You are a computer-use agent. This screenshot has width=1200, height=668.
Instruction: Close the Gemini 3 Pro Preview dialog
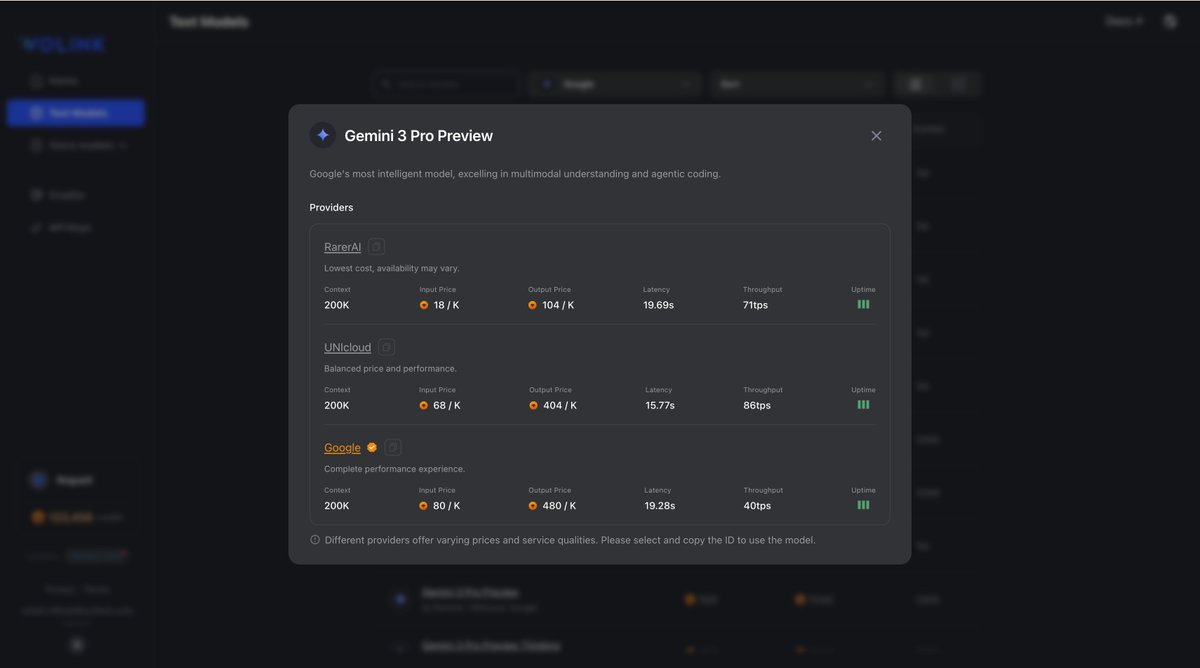876,136
